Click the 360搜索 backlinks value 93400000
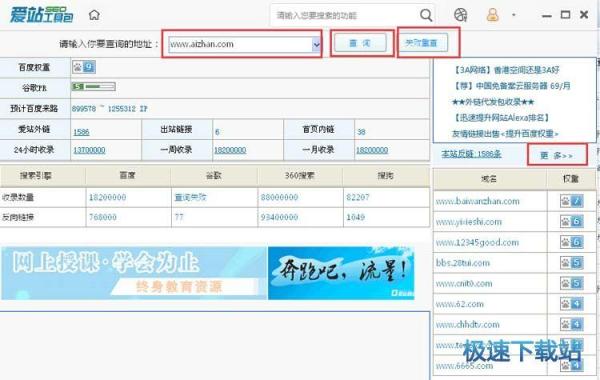Viewport: 600px width, 380px height. (279, 217)
